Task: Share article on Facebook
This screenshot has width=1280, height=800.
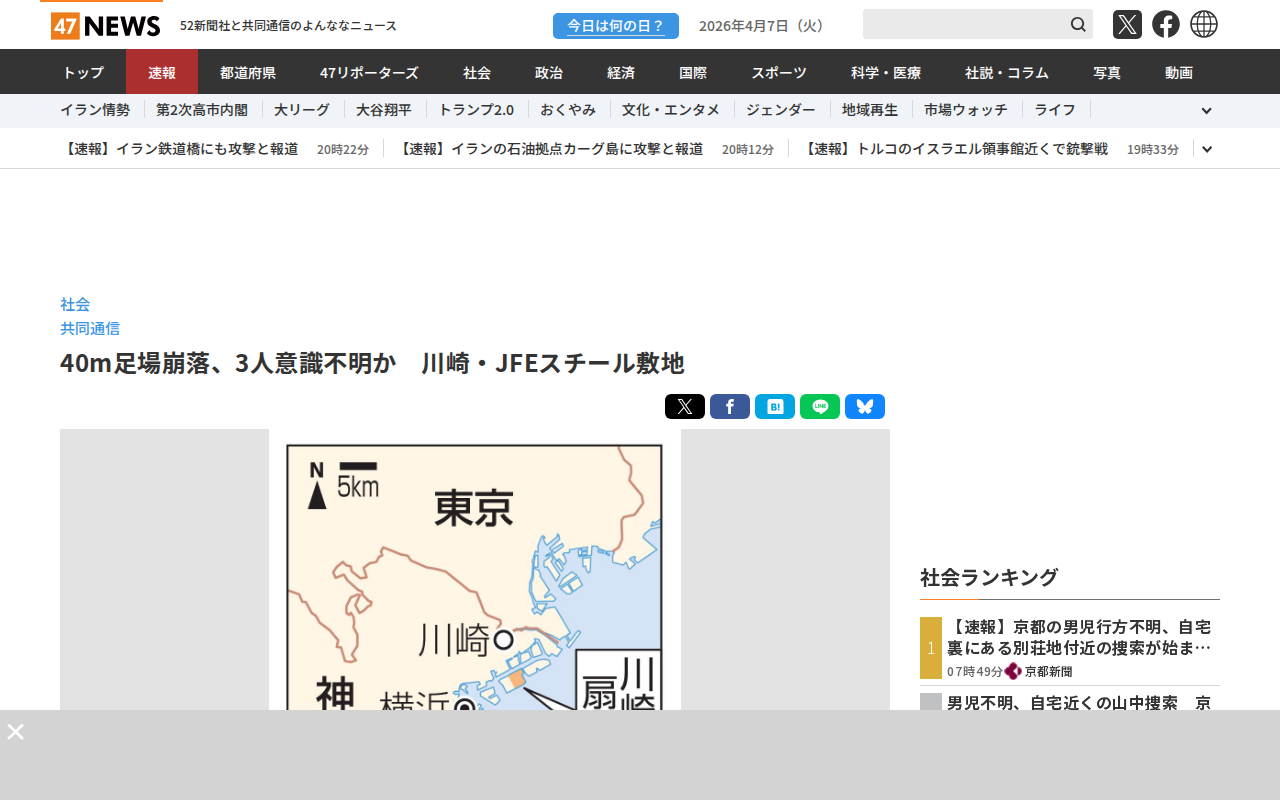Action: tap(730, 407)
